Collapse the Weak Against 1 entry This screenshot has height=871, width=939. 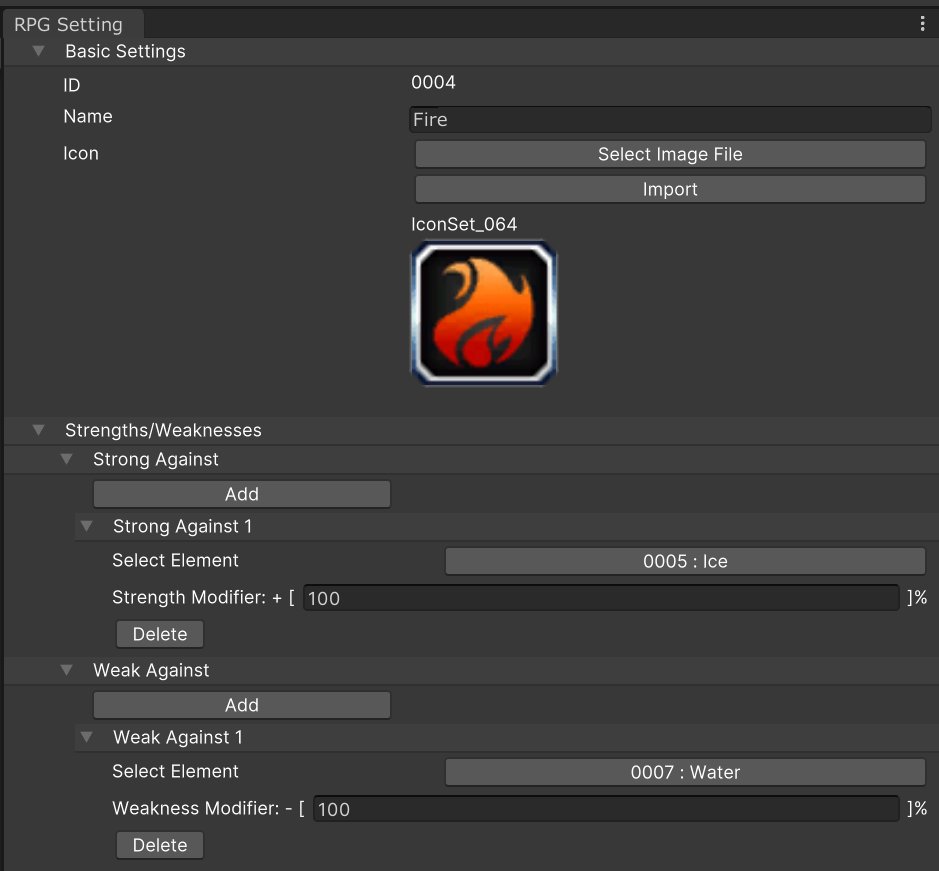pyautogui.click(x=86, y=737)
